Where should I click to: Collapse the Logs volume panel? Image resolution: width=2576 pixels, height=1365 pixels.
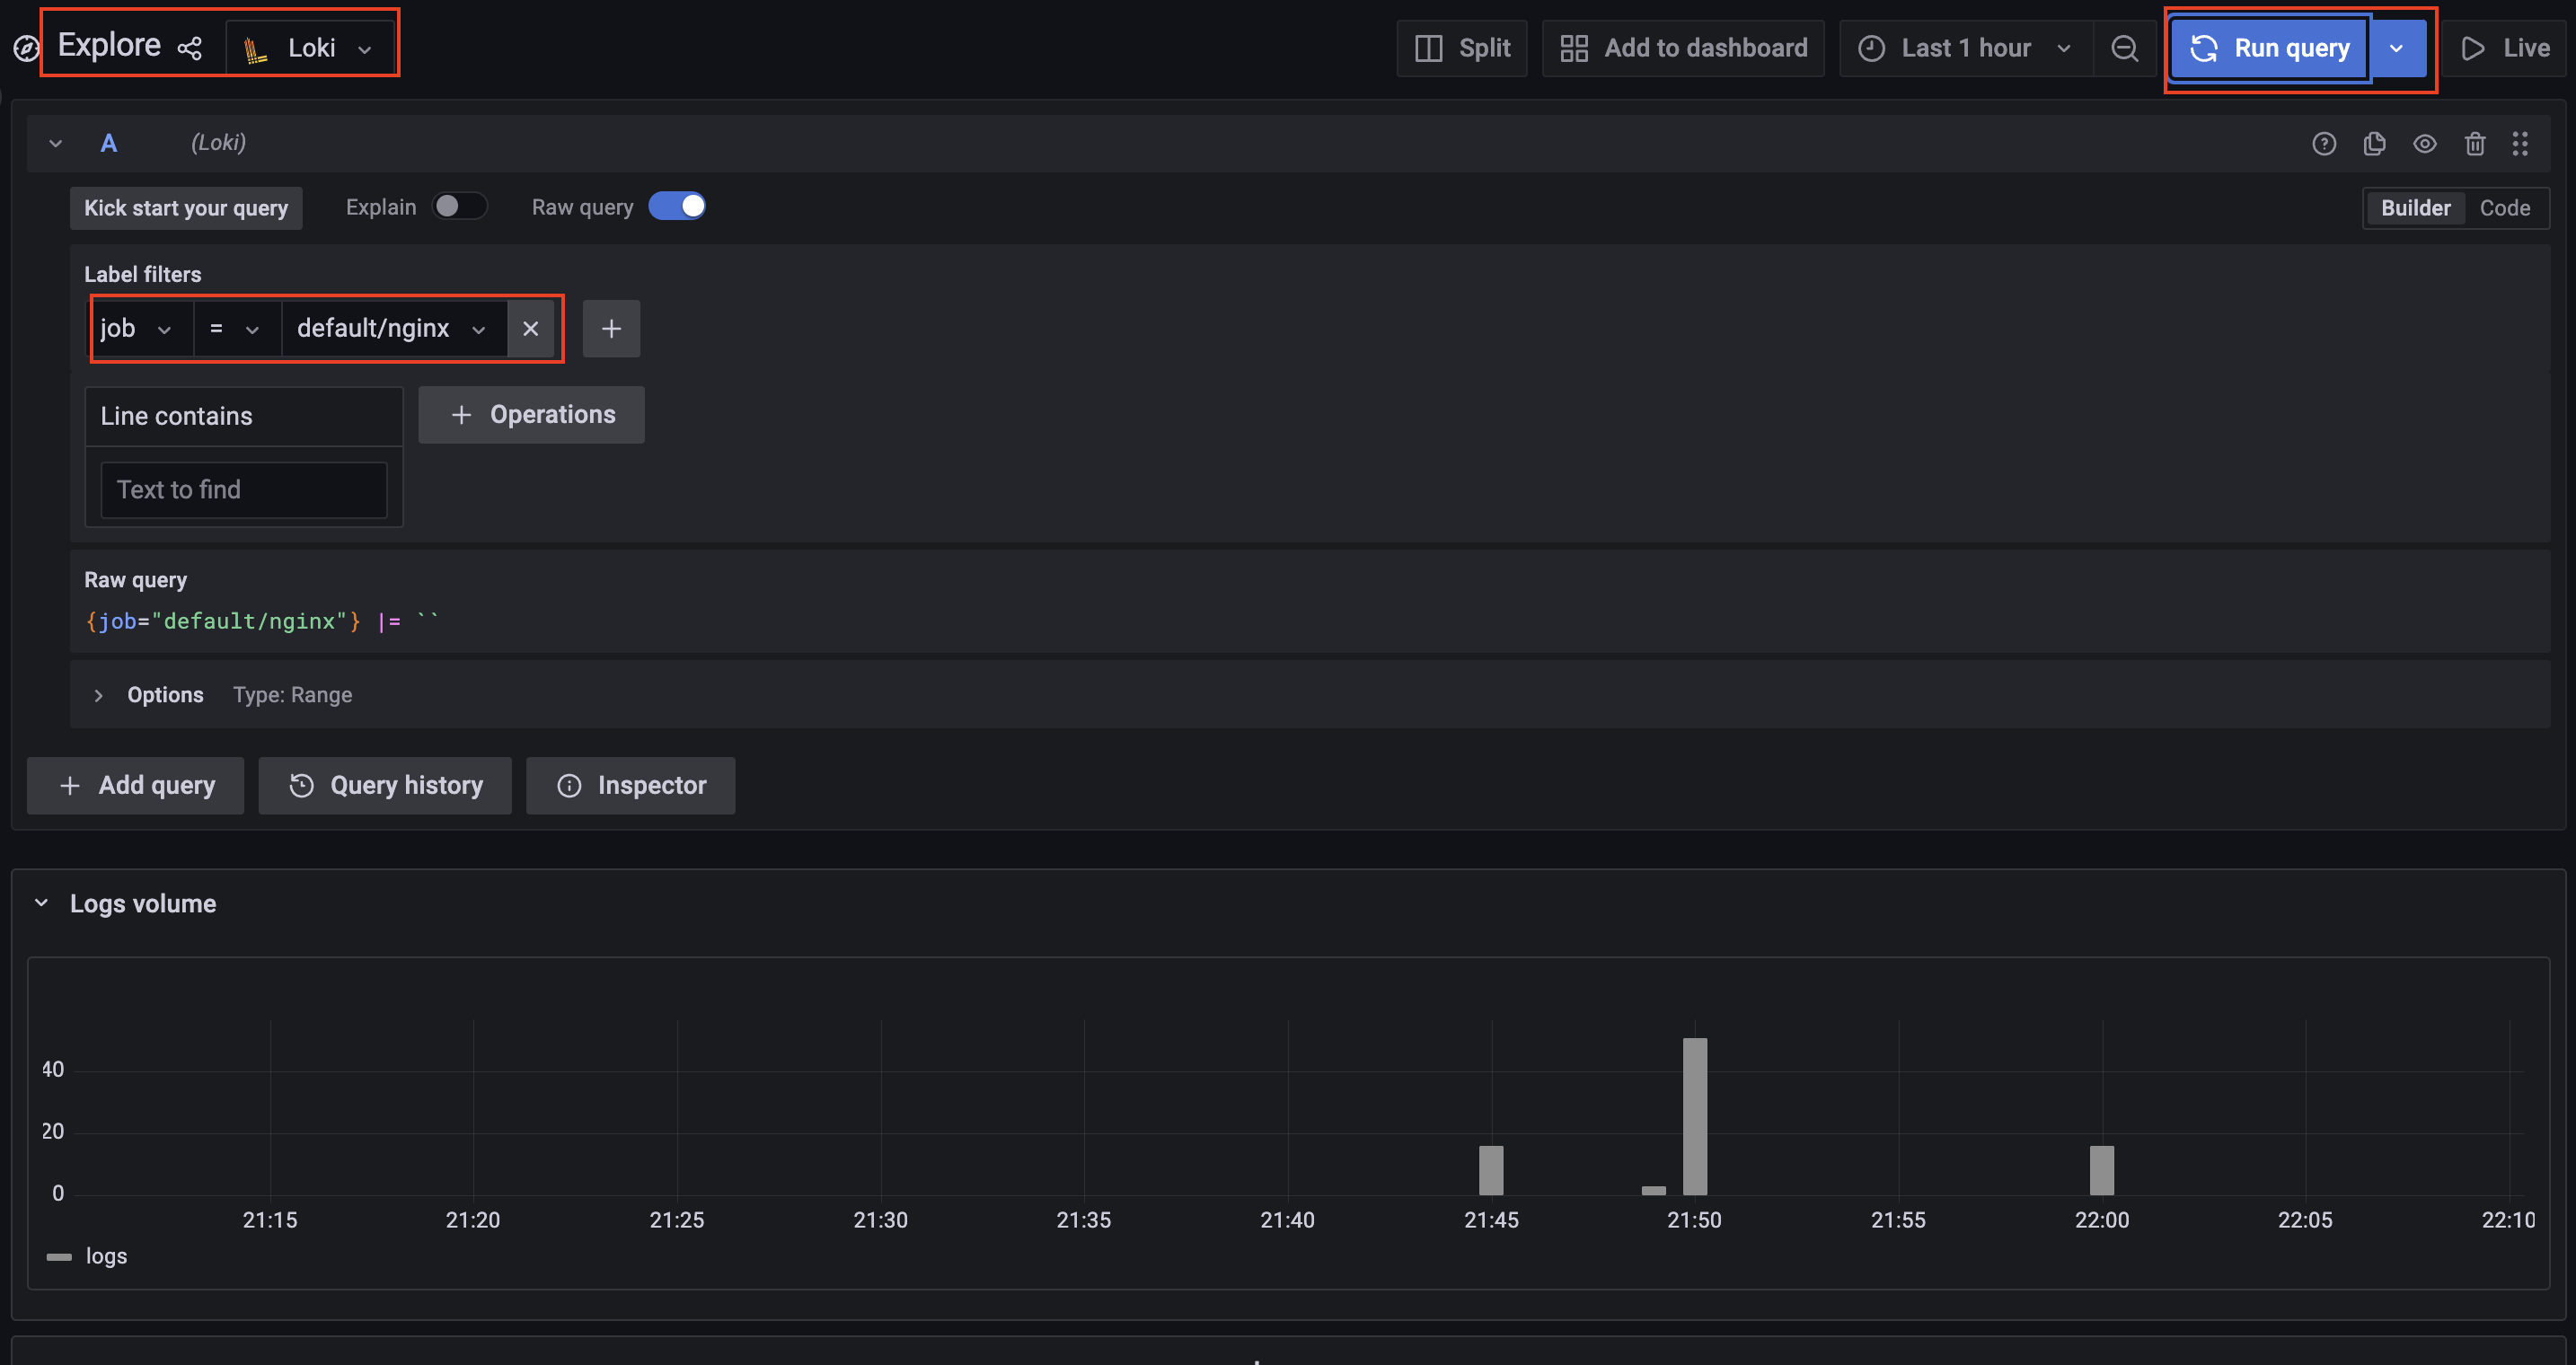pyautogui.click(x=42, y=903)
